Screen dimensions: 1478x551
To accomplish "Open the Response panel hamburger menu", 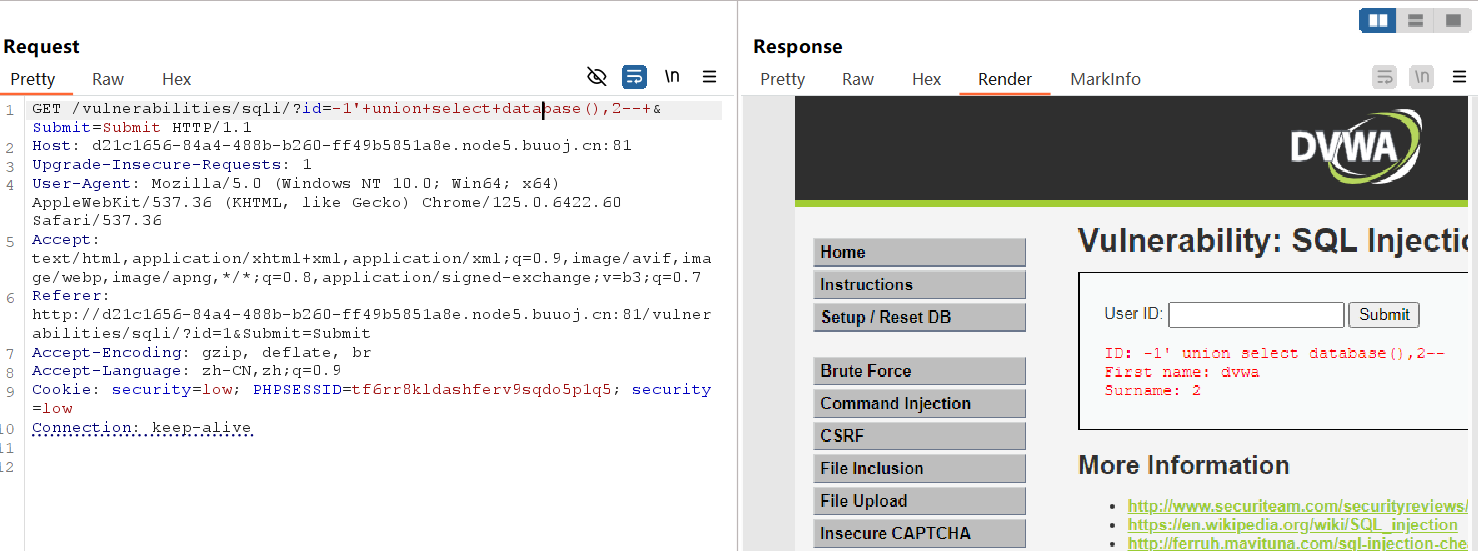I will pos(1459,77).
